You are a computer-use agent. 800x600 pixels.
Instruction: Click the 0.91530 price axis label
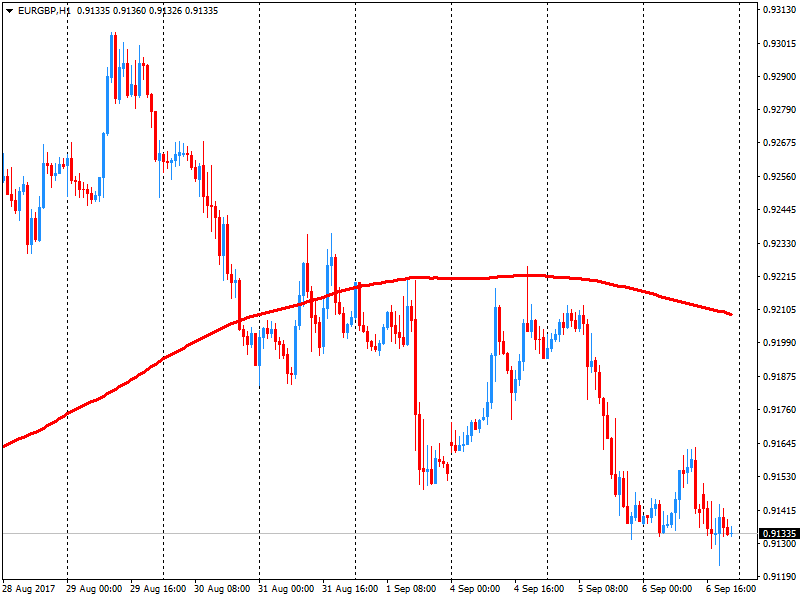779,477
